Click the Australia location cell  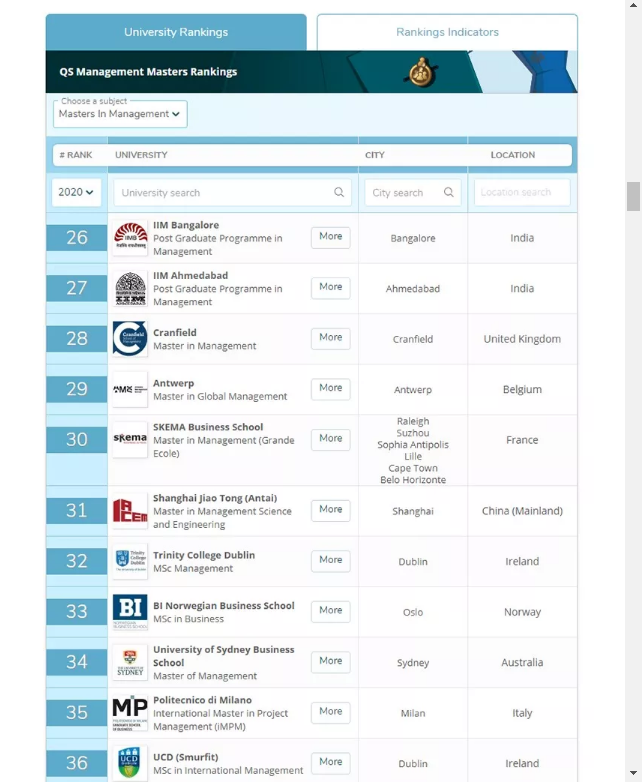[522, 662]
